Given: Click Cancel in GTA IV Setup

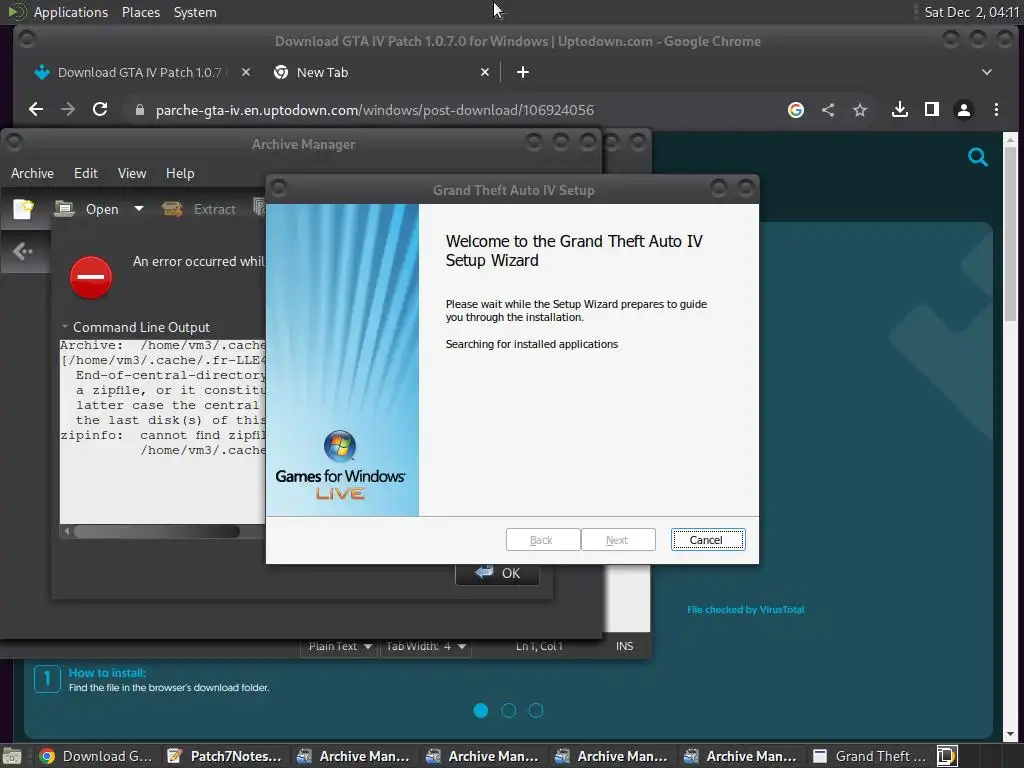Looking at the screenshot, I should pos(708,539).
